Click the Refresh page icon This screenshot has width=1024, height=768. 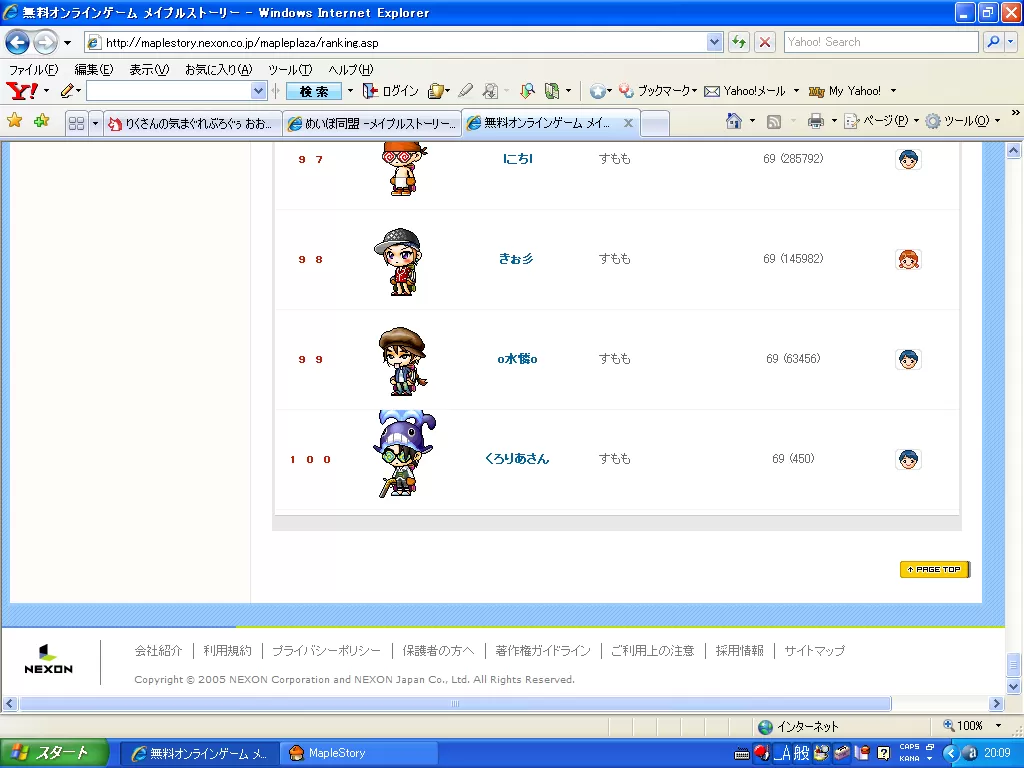pos(739,42)
